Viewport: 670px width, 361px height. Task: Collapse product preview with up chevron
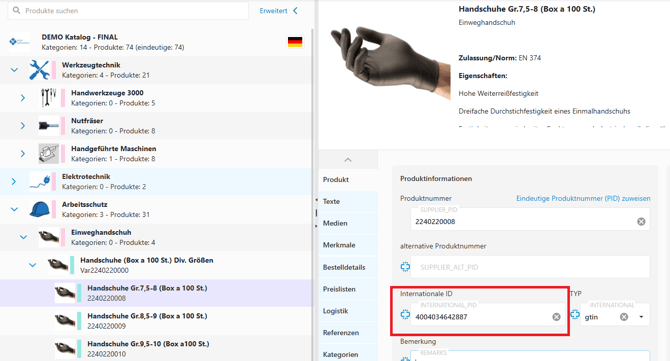(348, 160)
